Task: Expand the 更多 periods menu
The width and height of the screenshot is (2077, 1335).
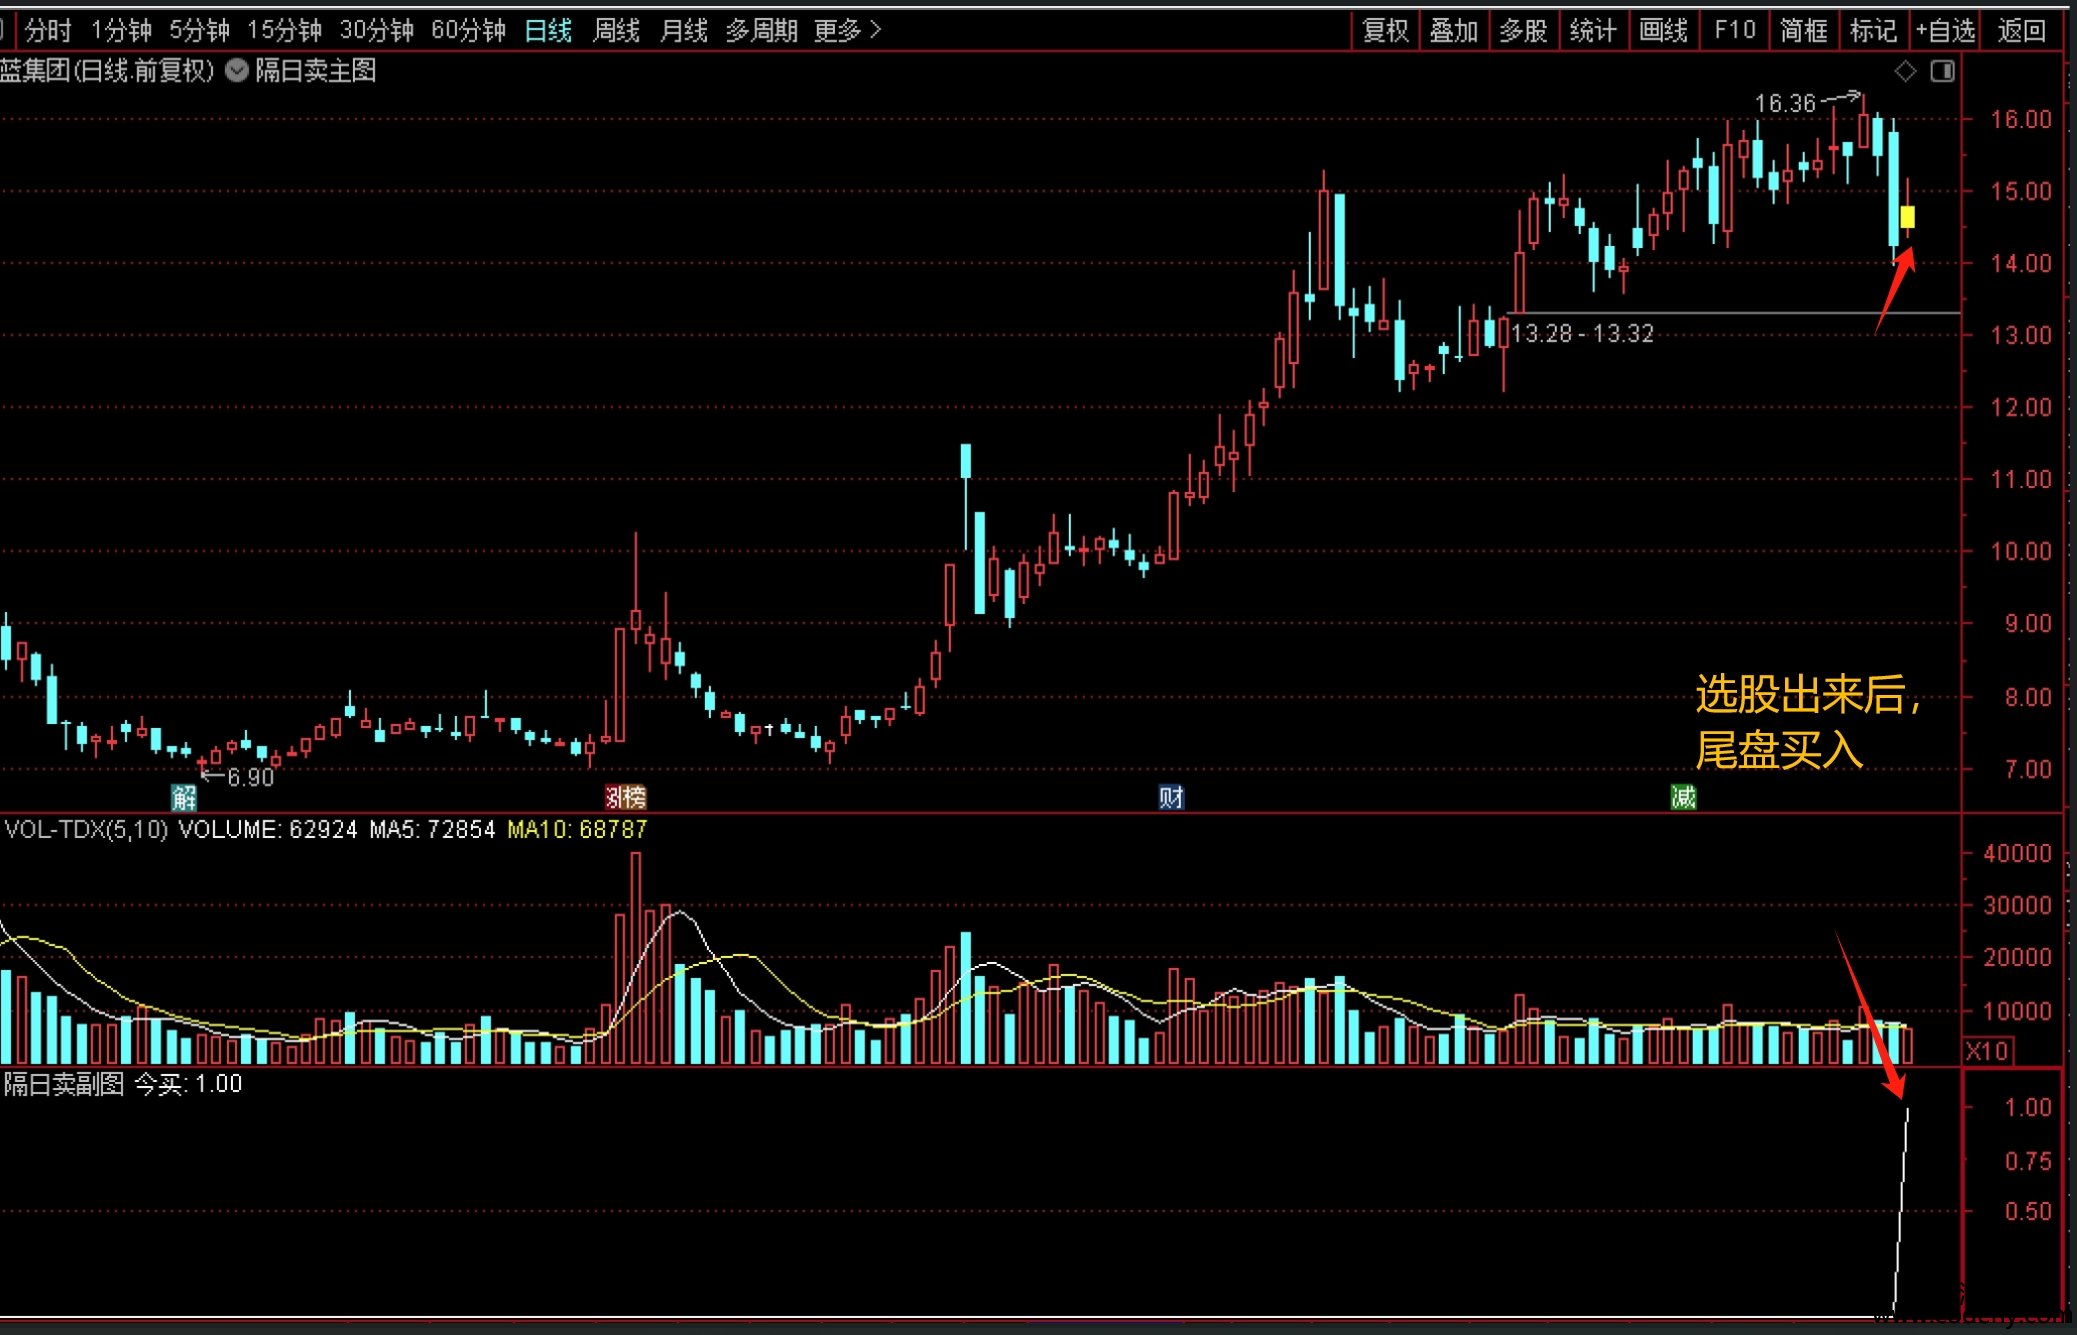Action: pos(847,31)
